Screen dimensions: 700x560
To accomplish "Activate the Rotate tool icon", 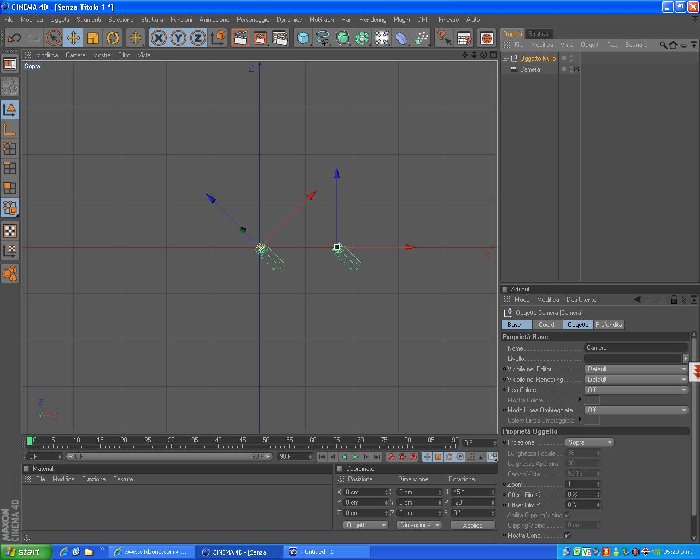I will 112,38.
